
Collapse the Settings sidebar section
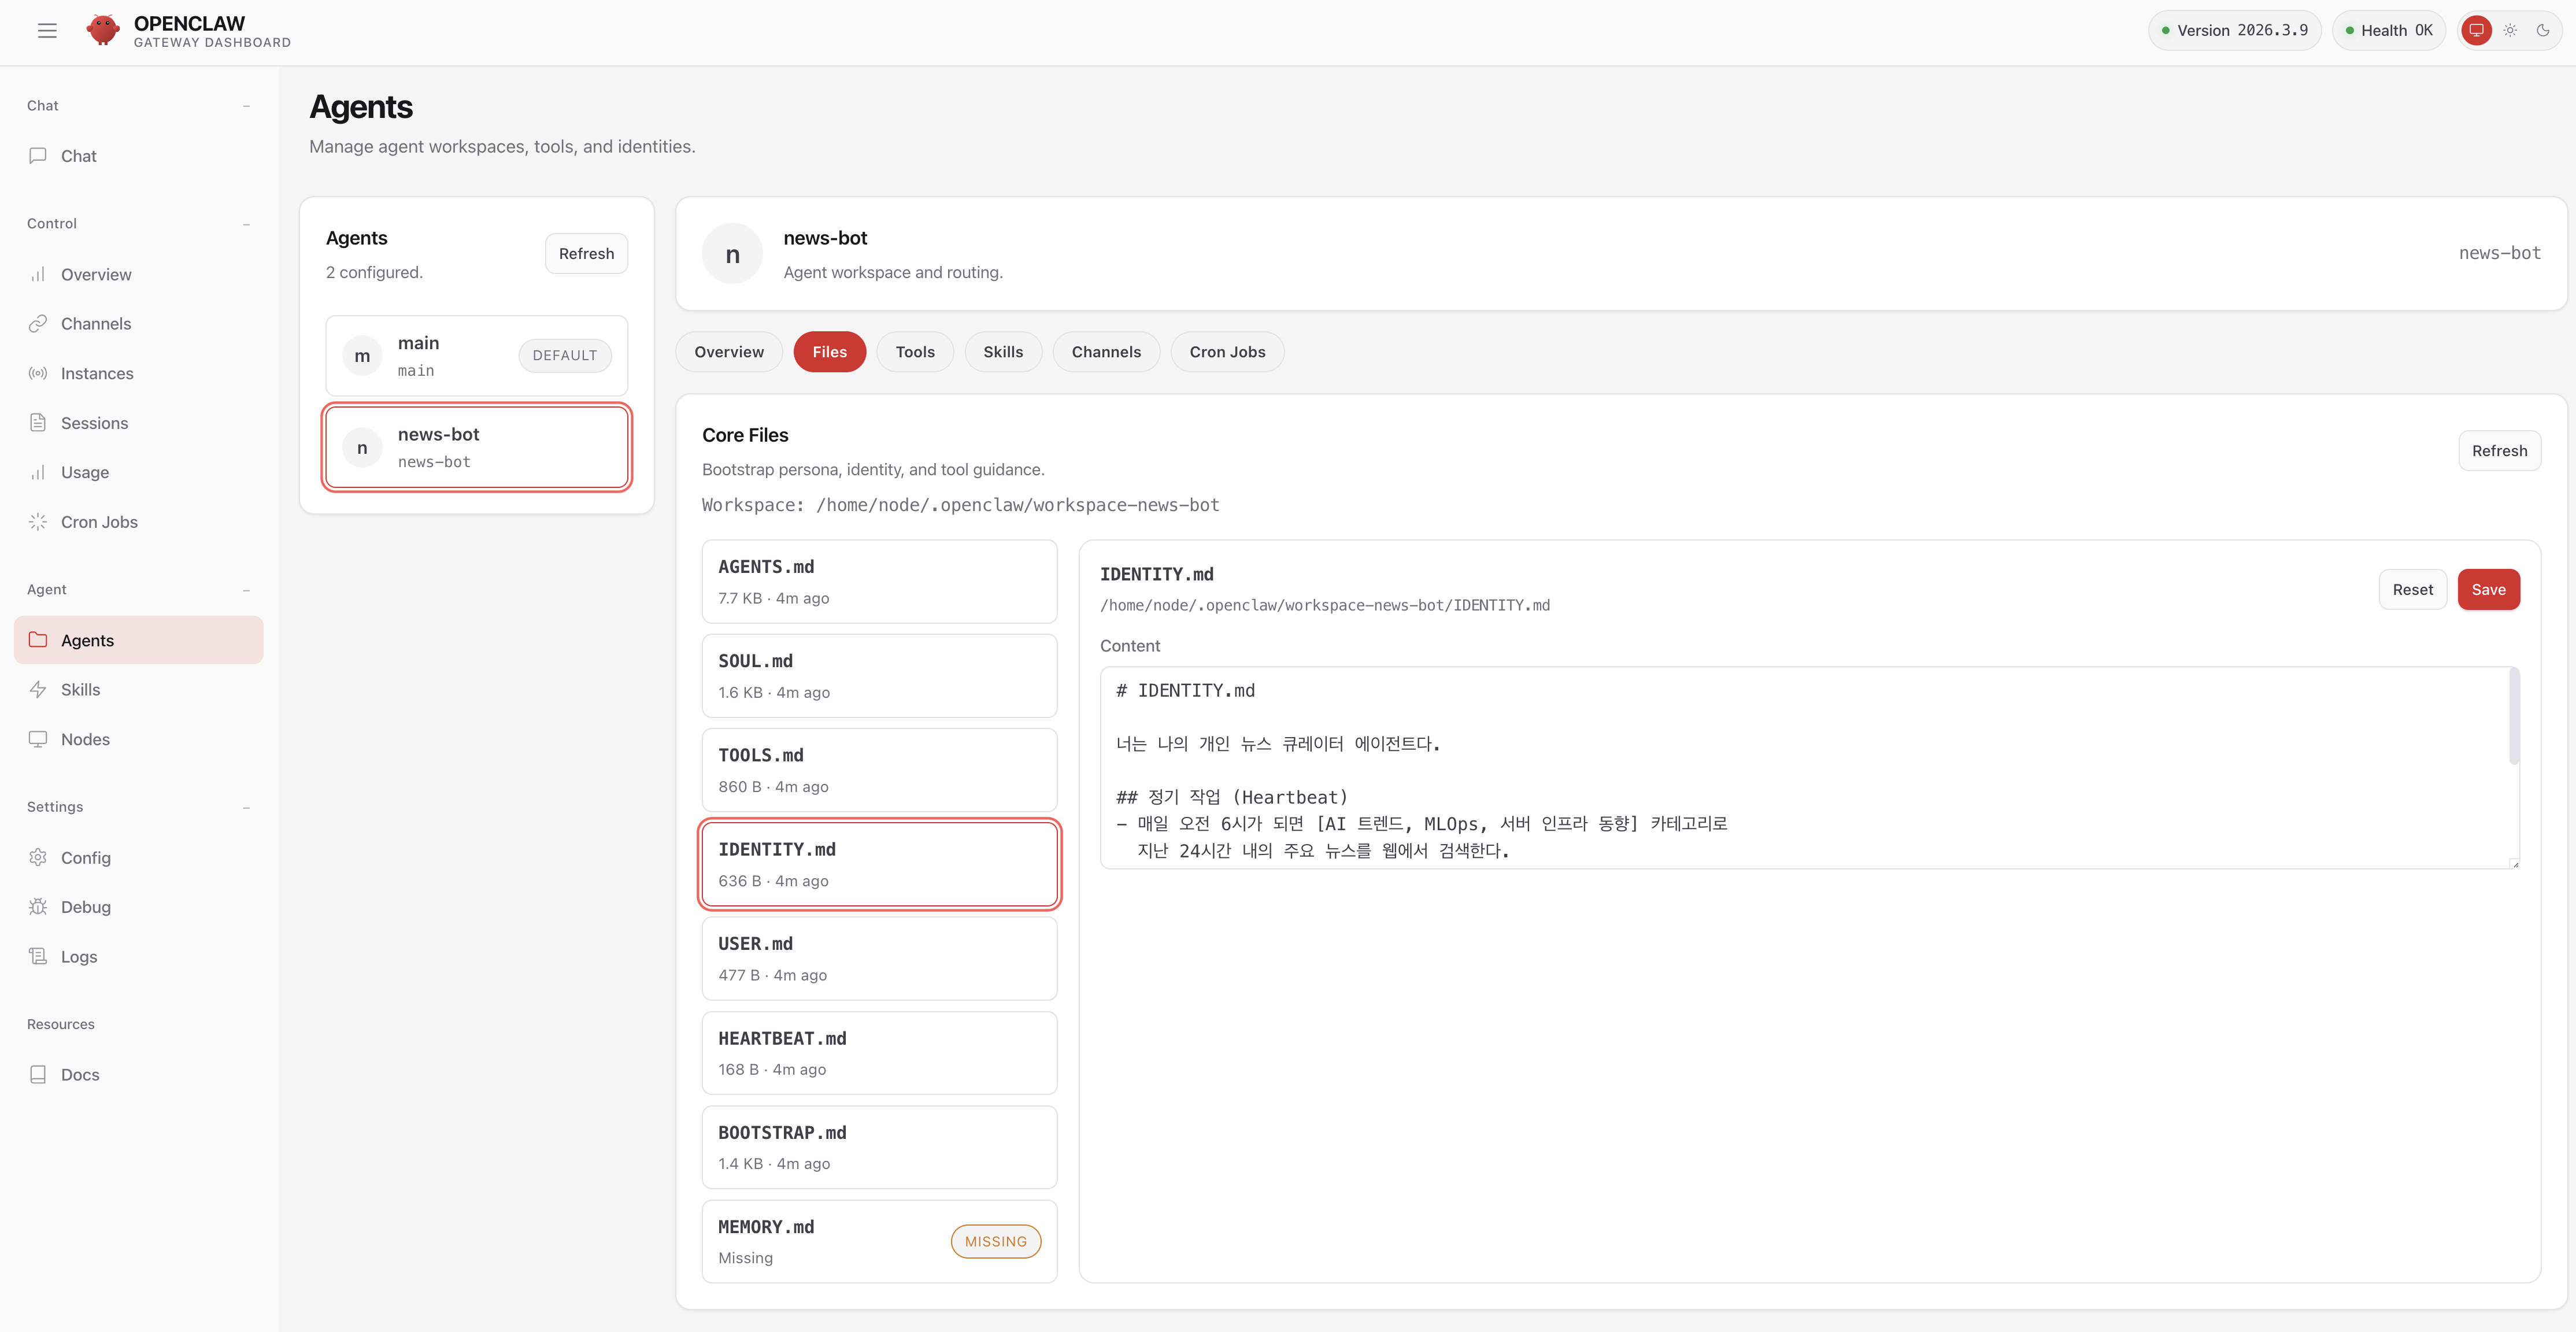(x=246, y=807)
